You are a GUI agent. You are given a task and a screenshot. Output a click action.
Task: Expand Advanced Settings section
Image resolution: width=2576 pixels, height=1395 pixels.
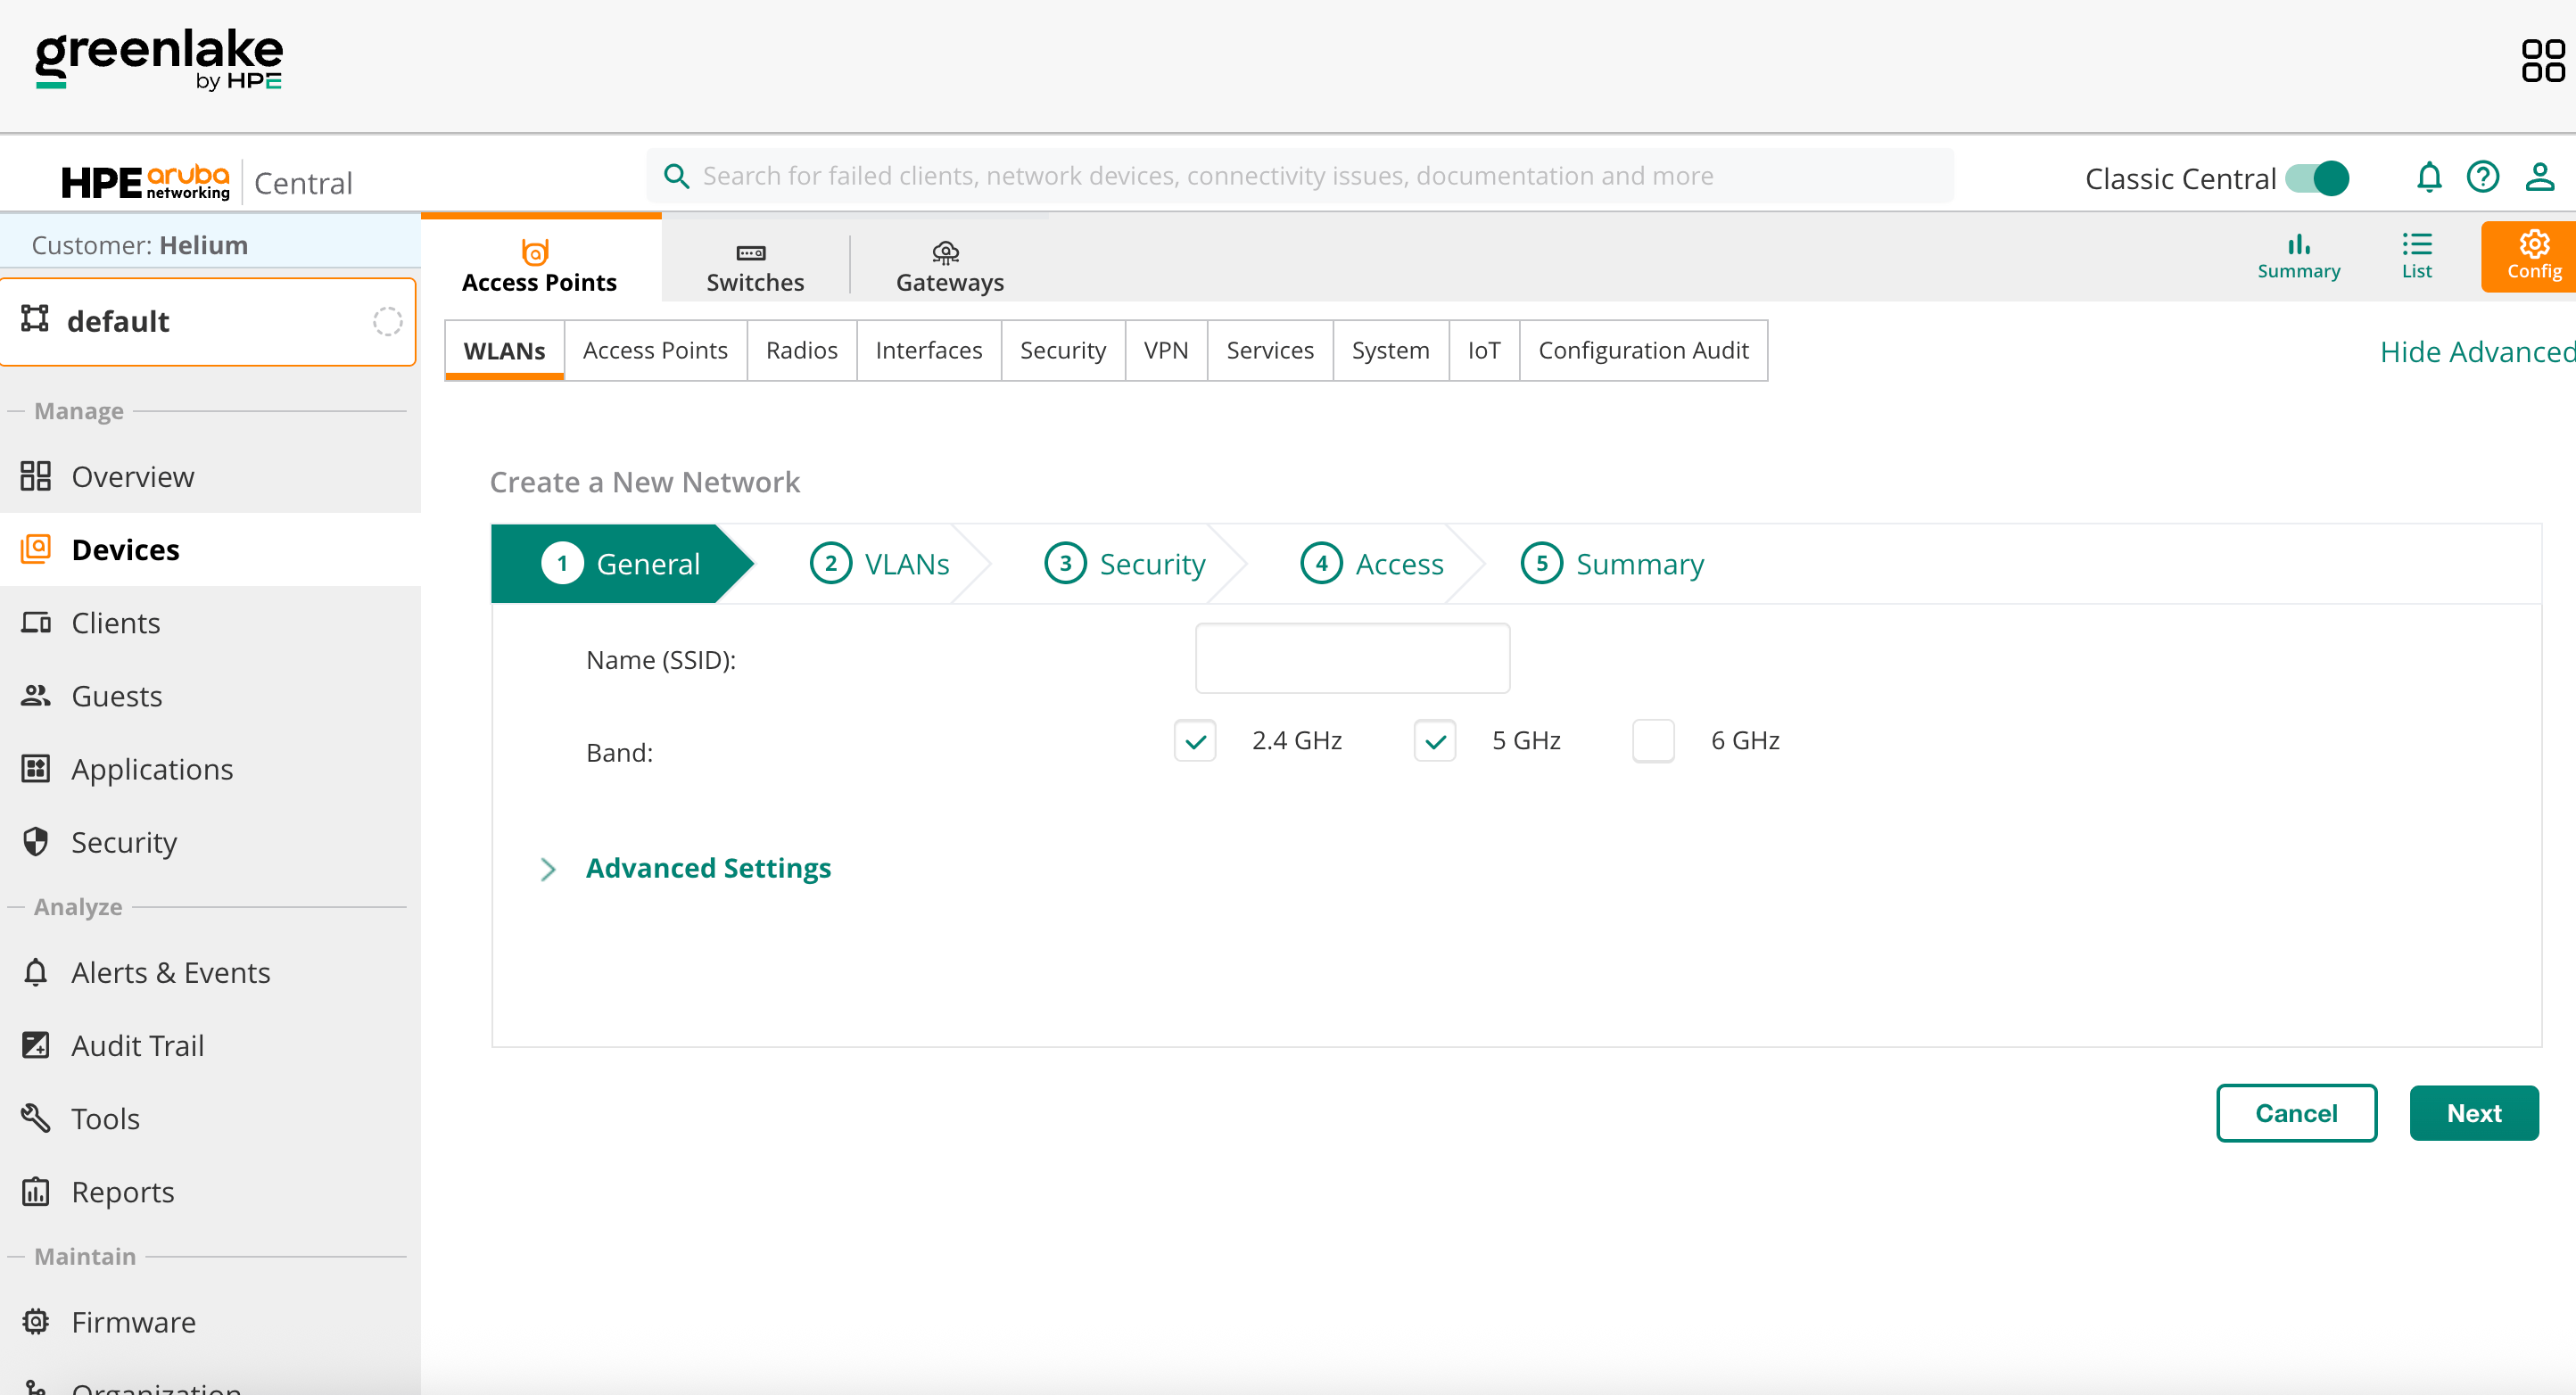pyautogui.click(x=707, y=868)
